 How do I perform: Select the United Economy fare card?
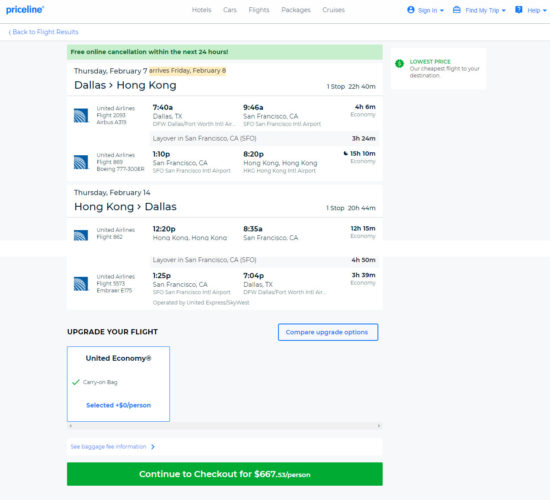point(118,384)
